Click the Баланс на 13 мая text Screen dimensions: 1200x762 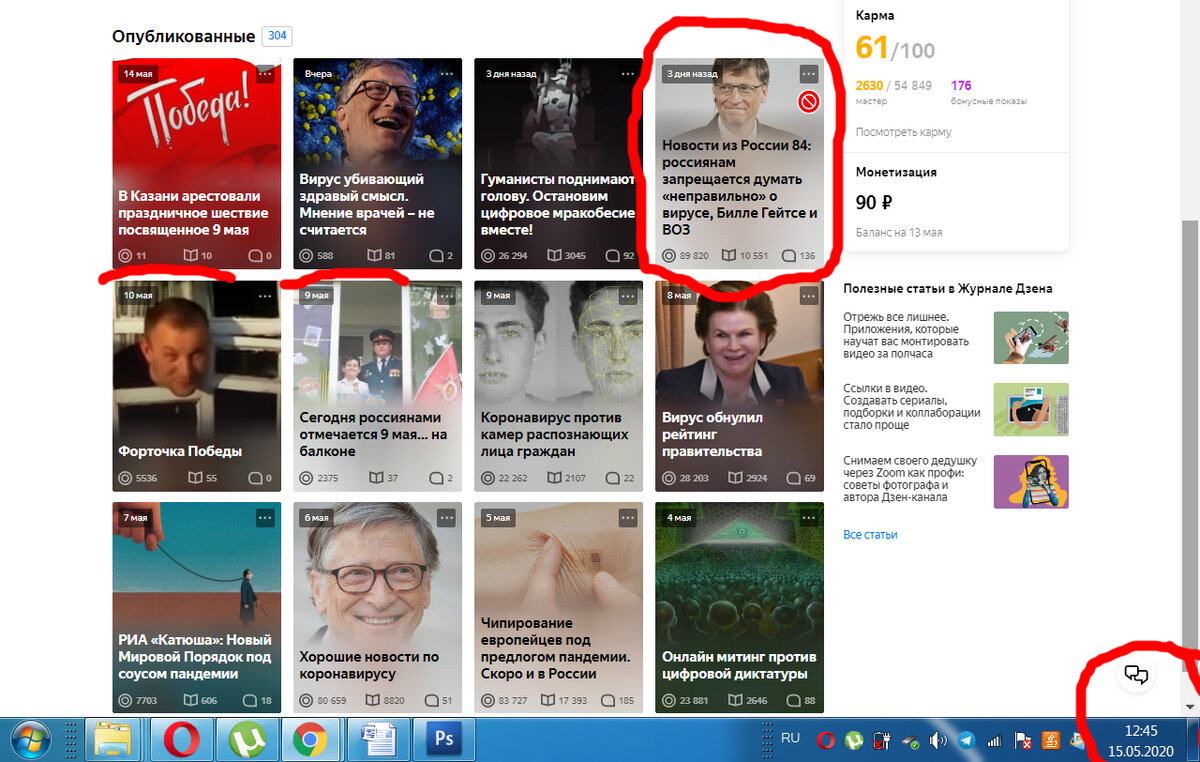pos(899,233)
